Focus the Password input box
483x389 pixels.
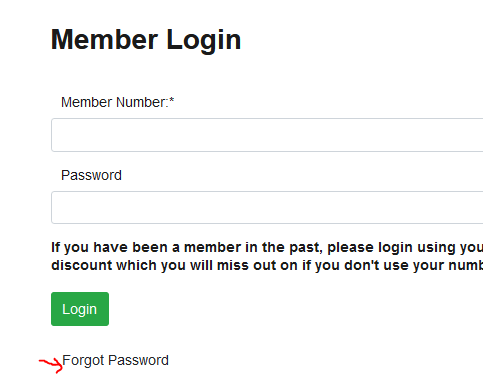coord(267,207)
